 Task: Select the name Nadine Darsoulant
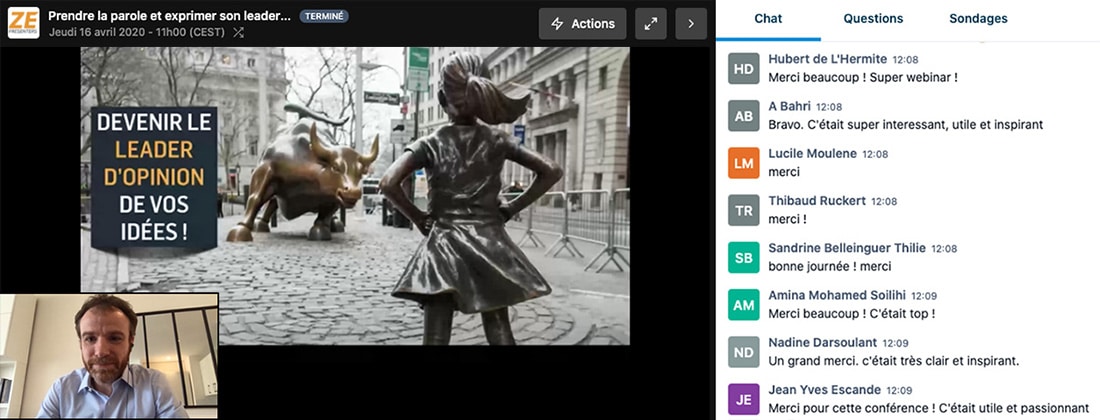click(822, 343)
